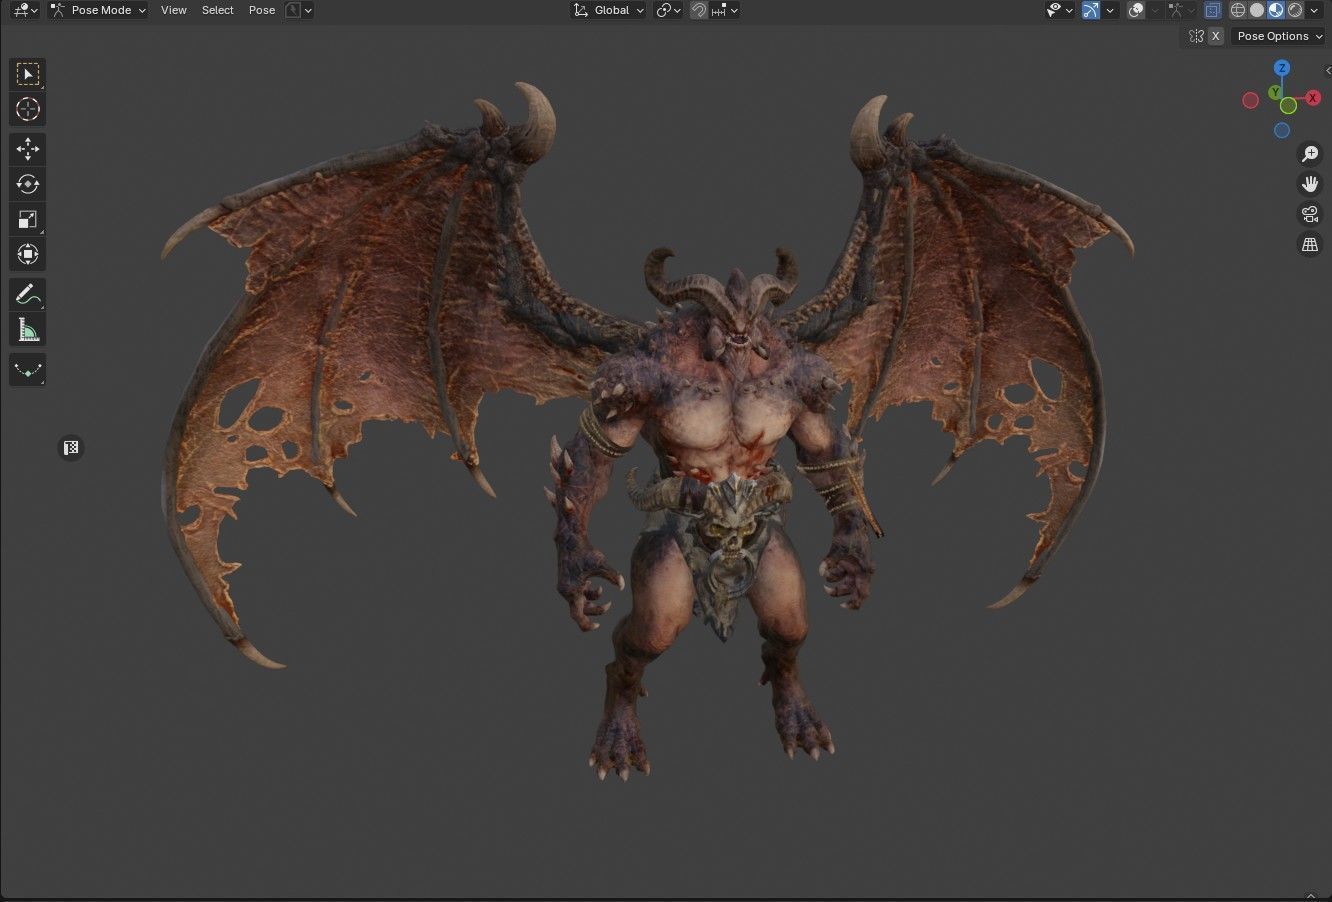Open the editor type selector
Image resolution: width=1332 pixels, height=902 pixels.
(25, 10)
